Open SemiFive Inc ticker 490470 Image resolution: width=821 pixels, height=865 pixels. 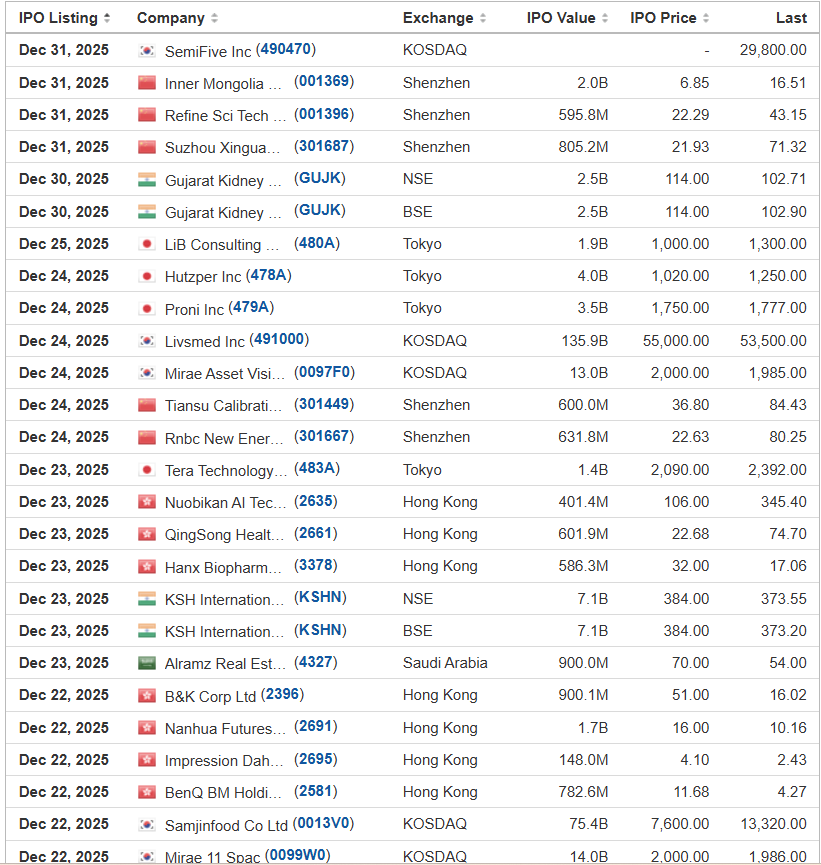(286, 49)
